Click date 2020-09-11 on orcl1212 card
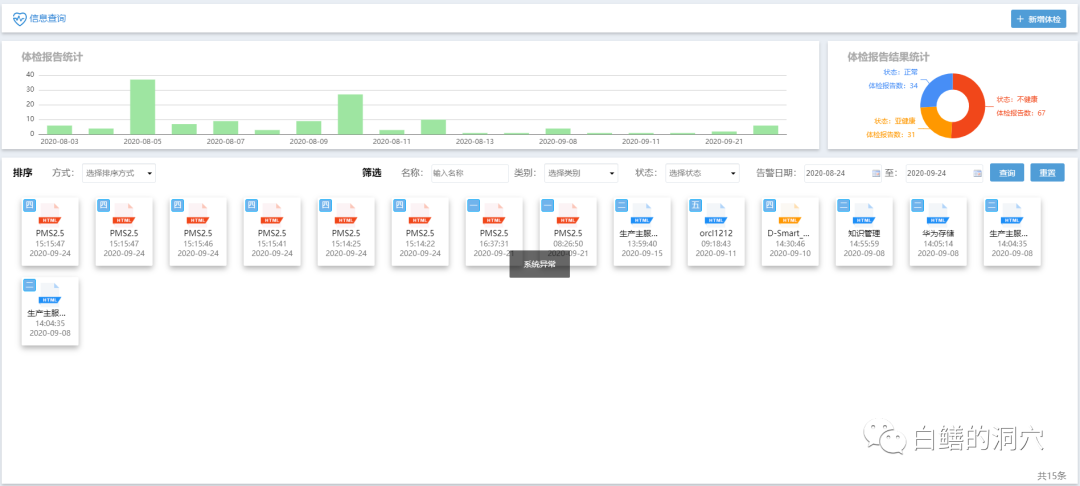Screen dimensions: 1080x486 [716, 253]
